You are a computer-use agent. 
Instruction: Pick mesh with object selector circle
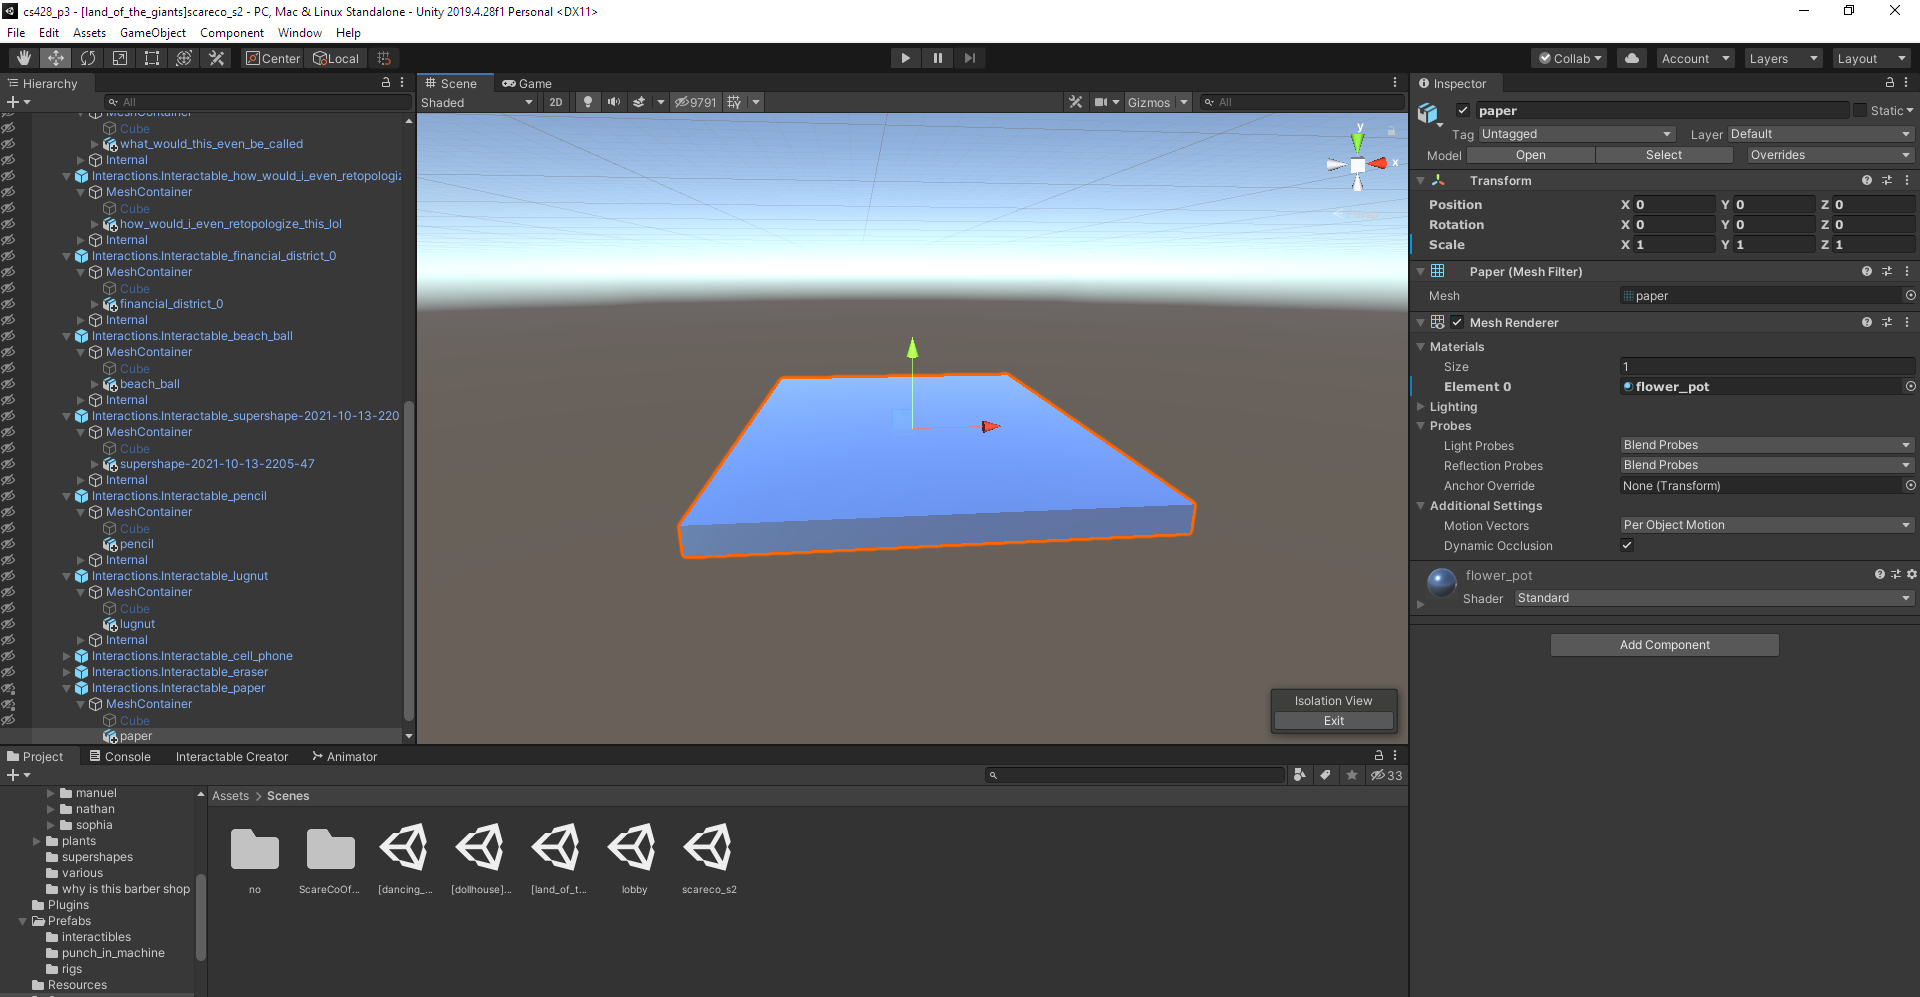(x=1910, y=296)
